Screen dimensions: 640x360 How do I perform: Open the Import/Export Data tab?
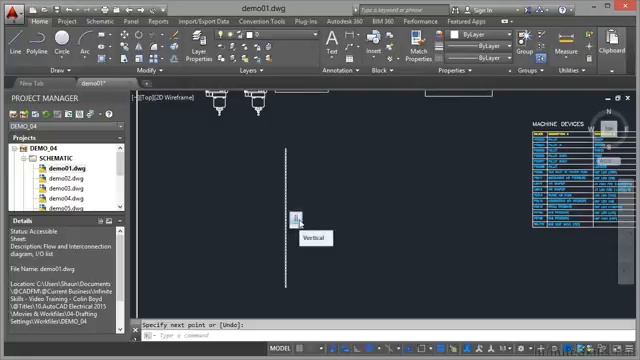[204, 21]
